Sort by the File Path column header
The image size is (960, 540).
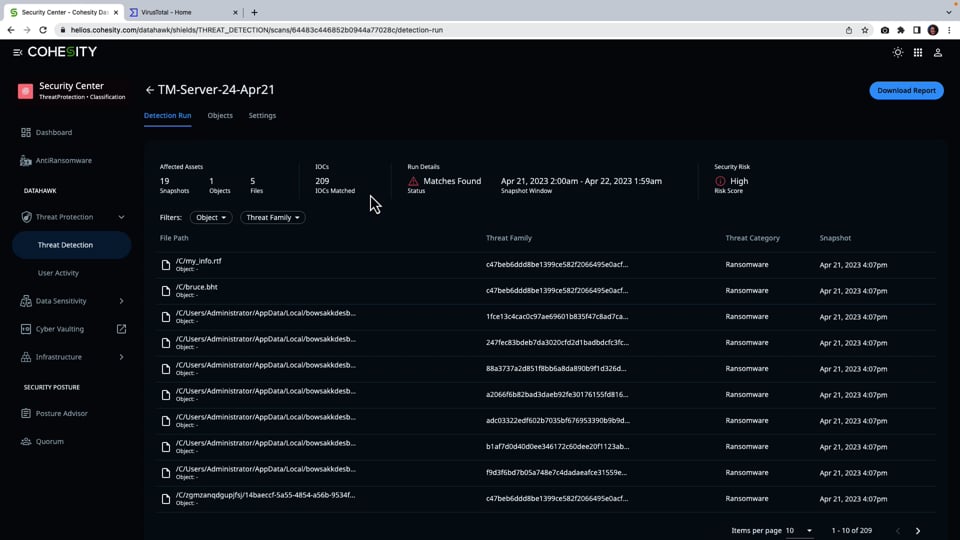[174, 238]
